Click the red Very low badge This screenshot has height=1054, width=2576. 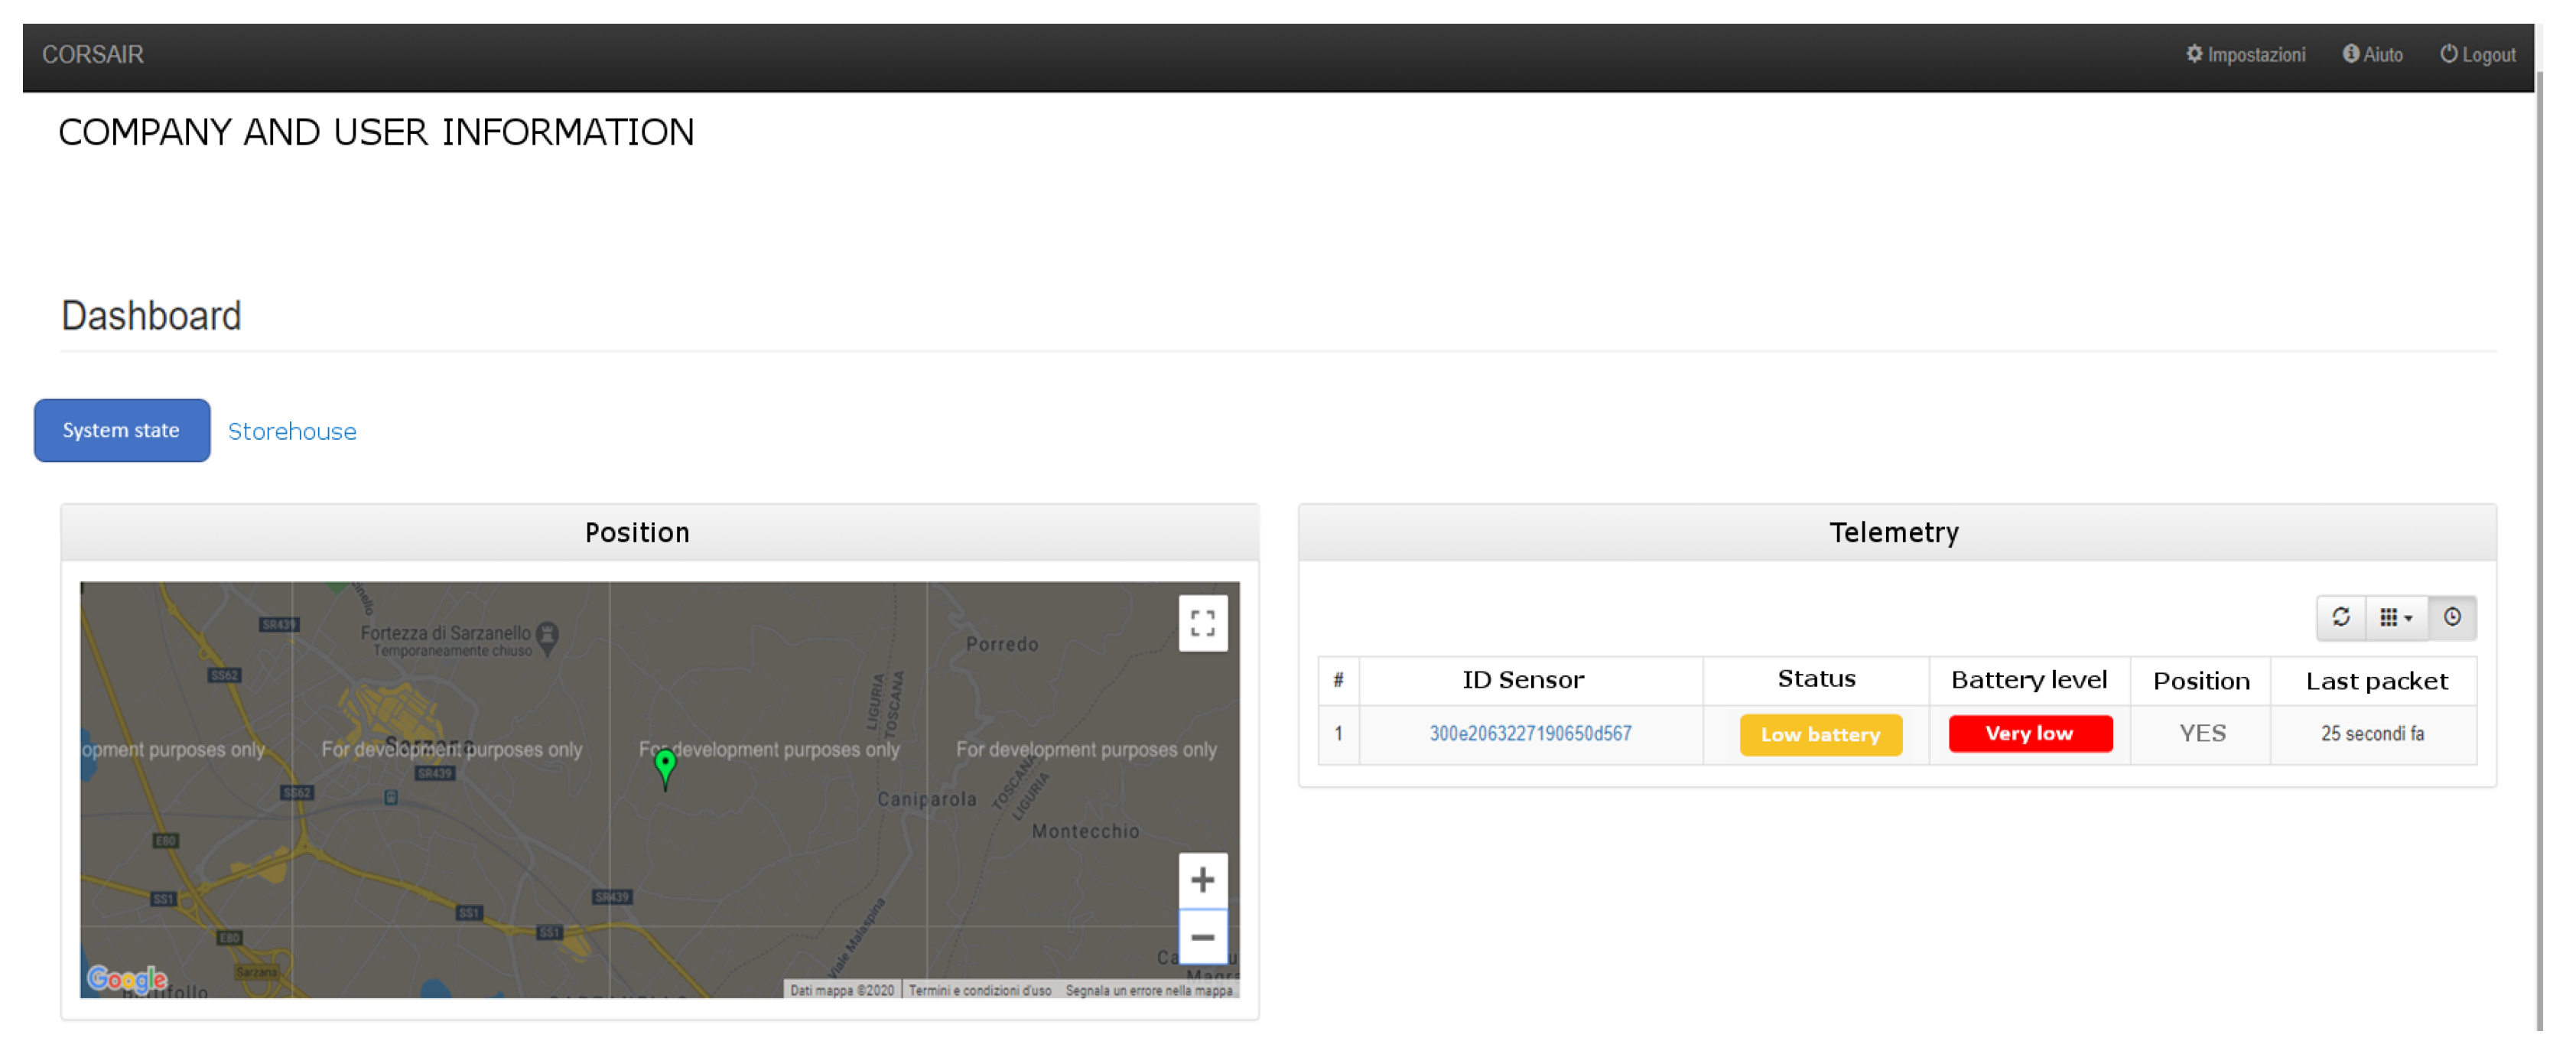click(x=2029, y=733)
